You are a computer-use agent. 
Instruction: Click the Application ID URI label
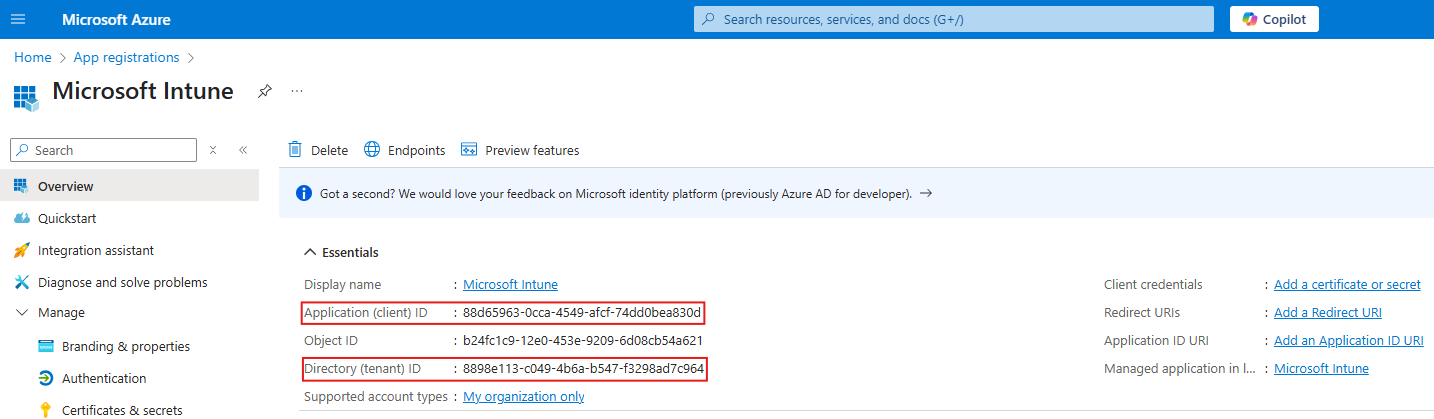click(1157, 340)
